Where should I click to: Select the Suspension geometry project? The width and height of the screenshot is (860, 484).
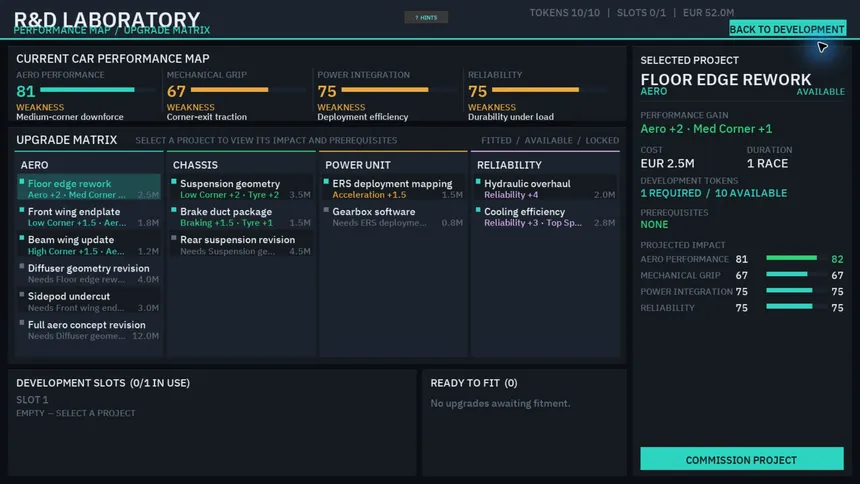[241, 188]
